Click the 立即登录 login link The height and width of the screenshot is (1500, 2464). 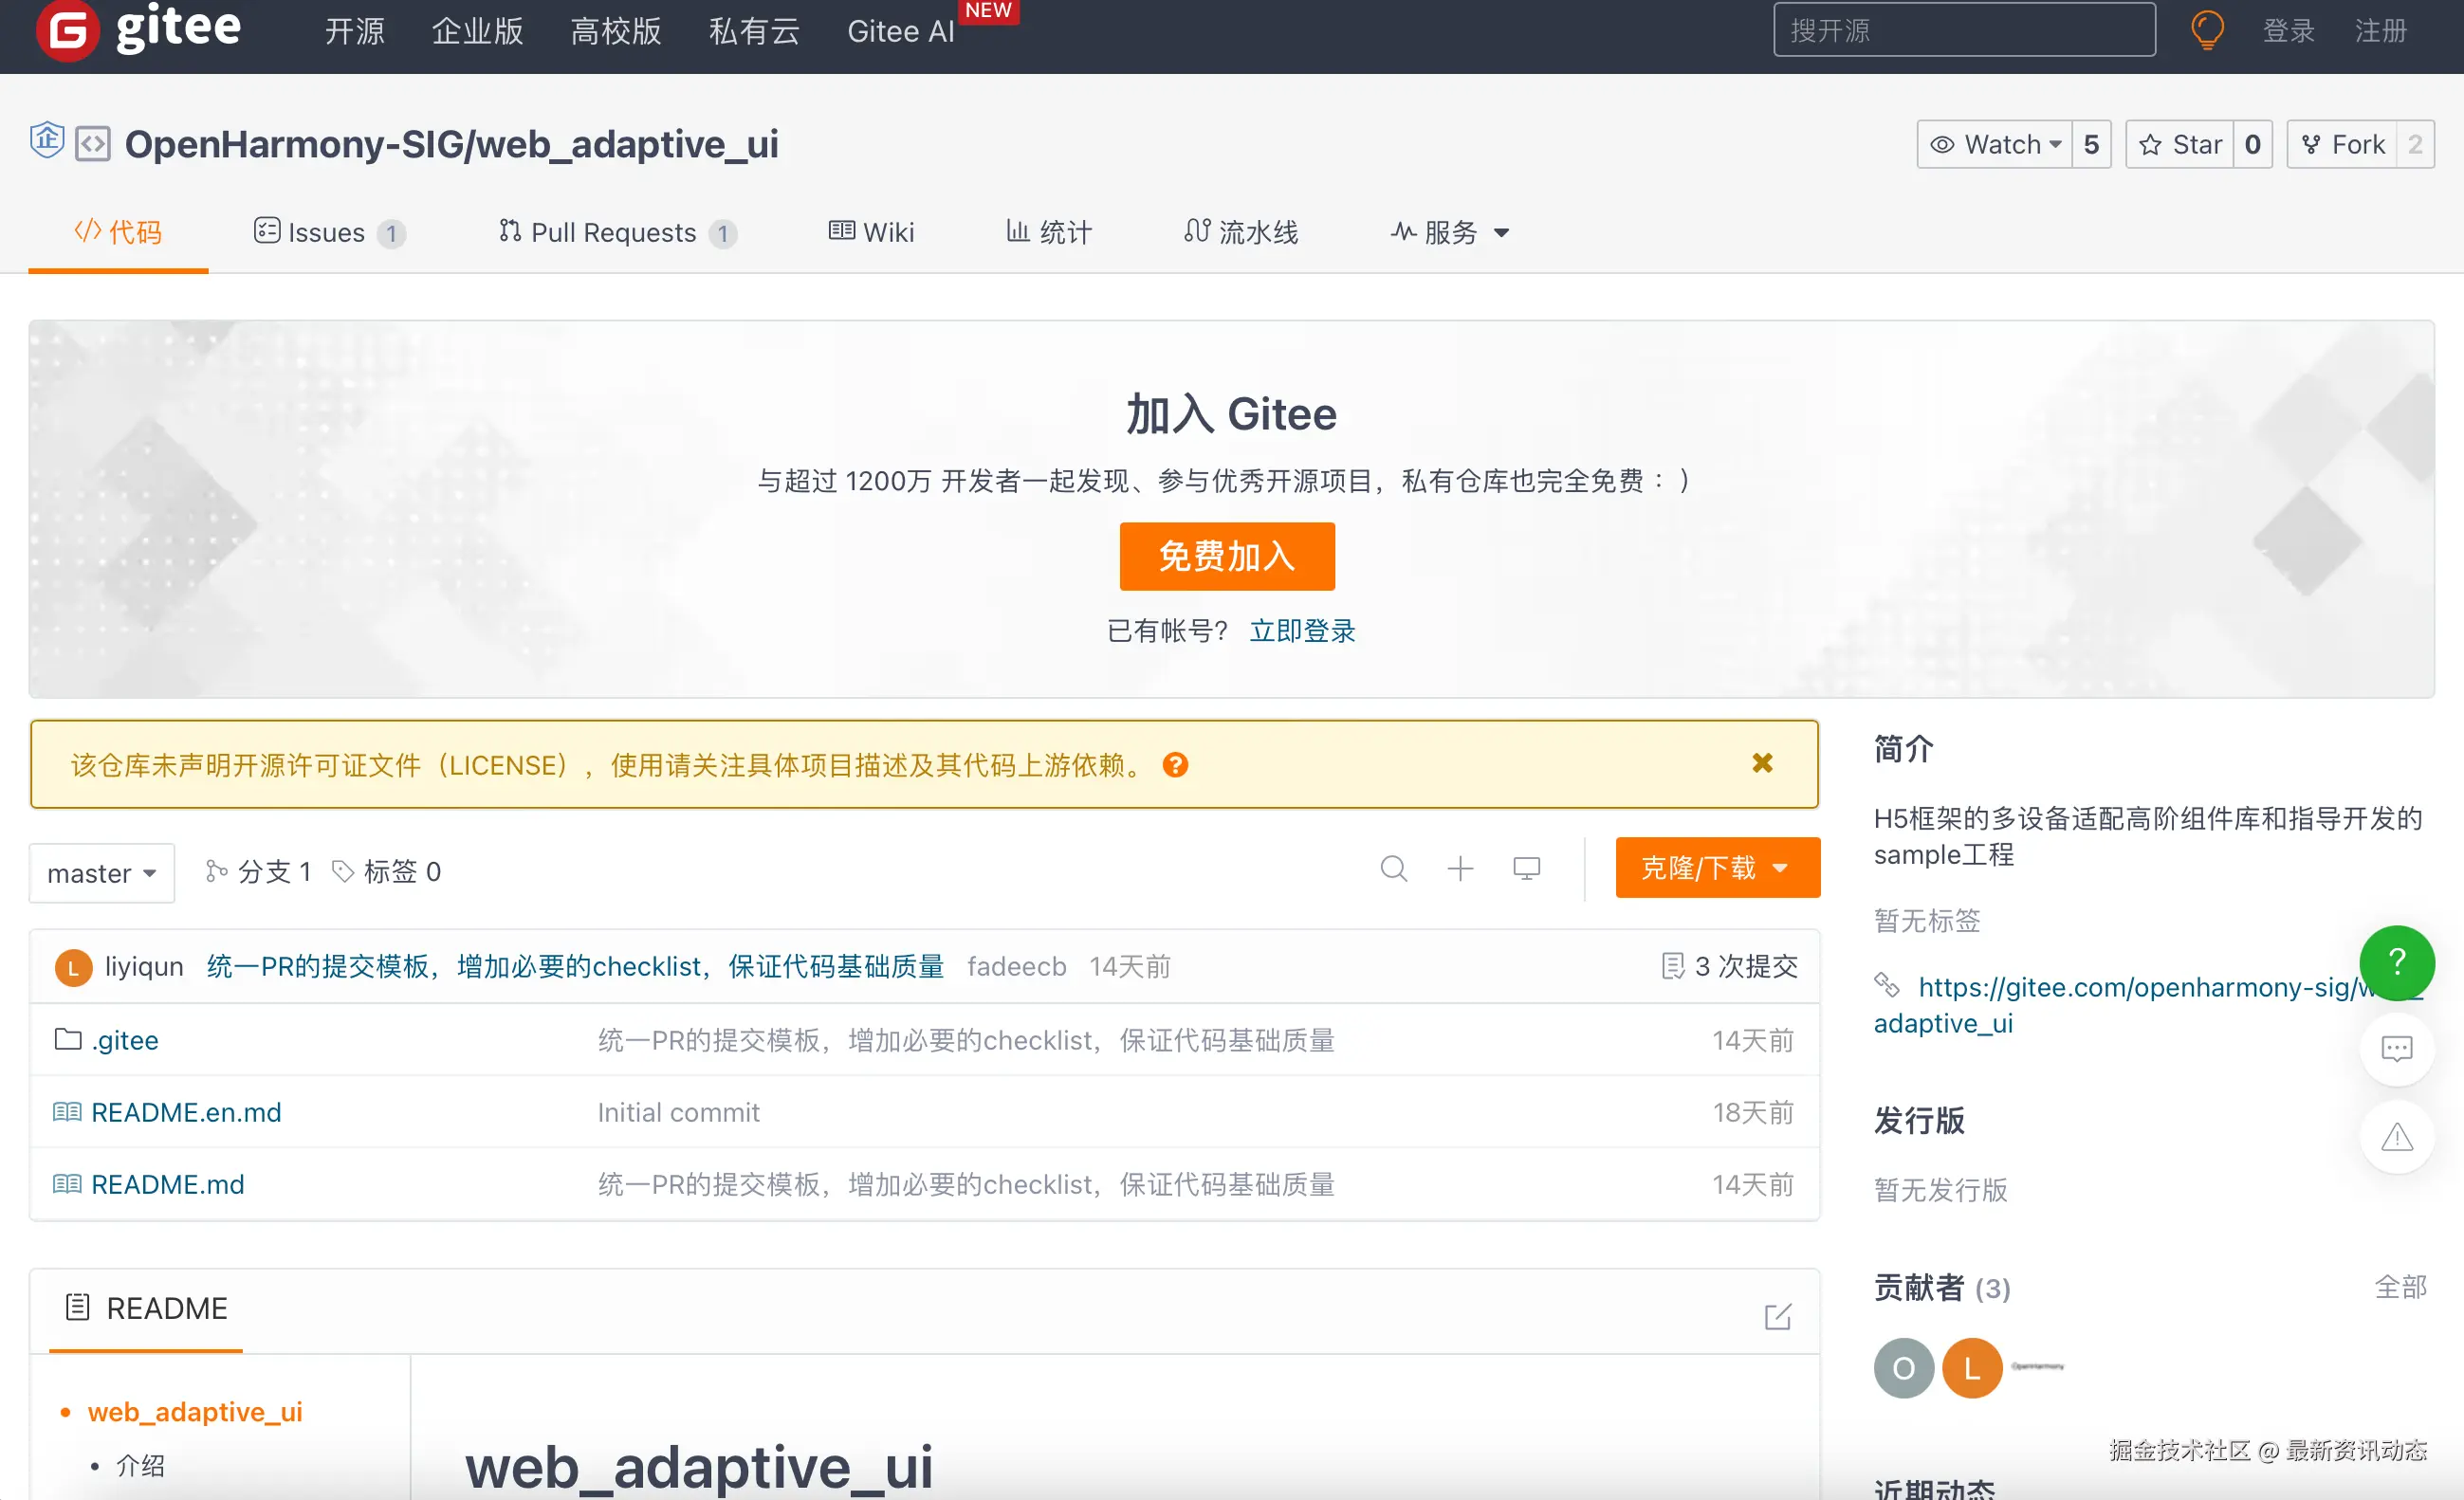click(1302, 630)
